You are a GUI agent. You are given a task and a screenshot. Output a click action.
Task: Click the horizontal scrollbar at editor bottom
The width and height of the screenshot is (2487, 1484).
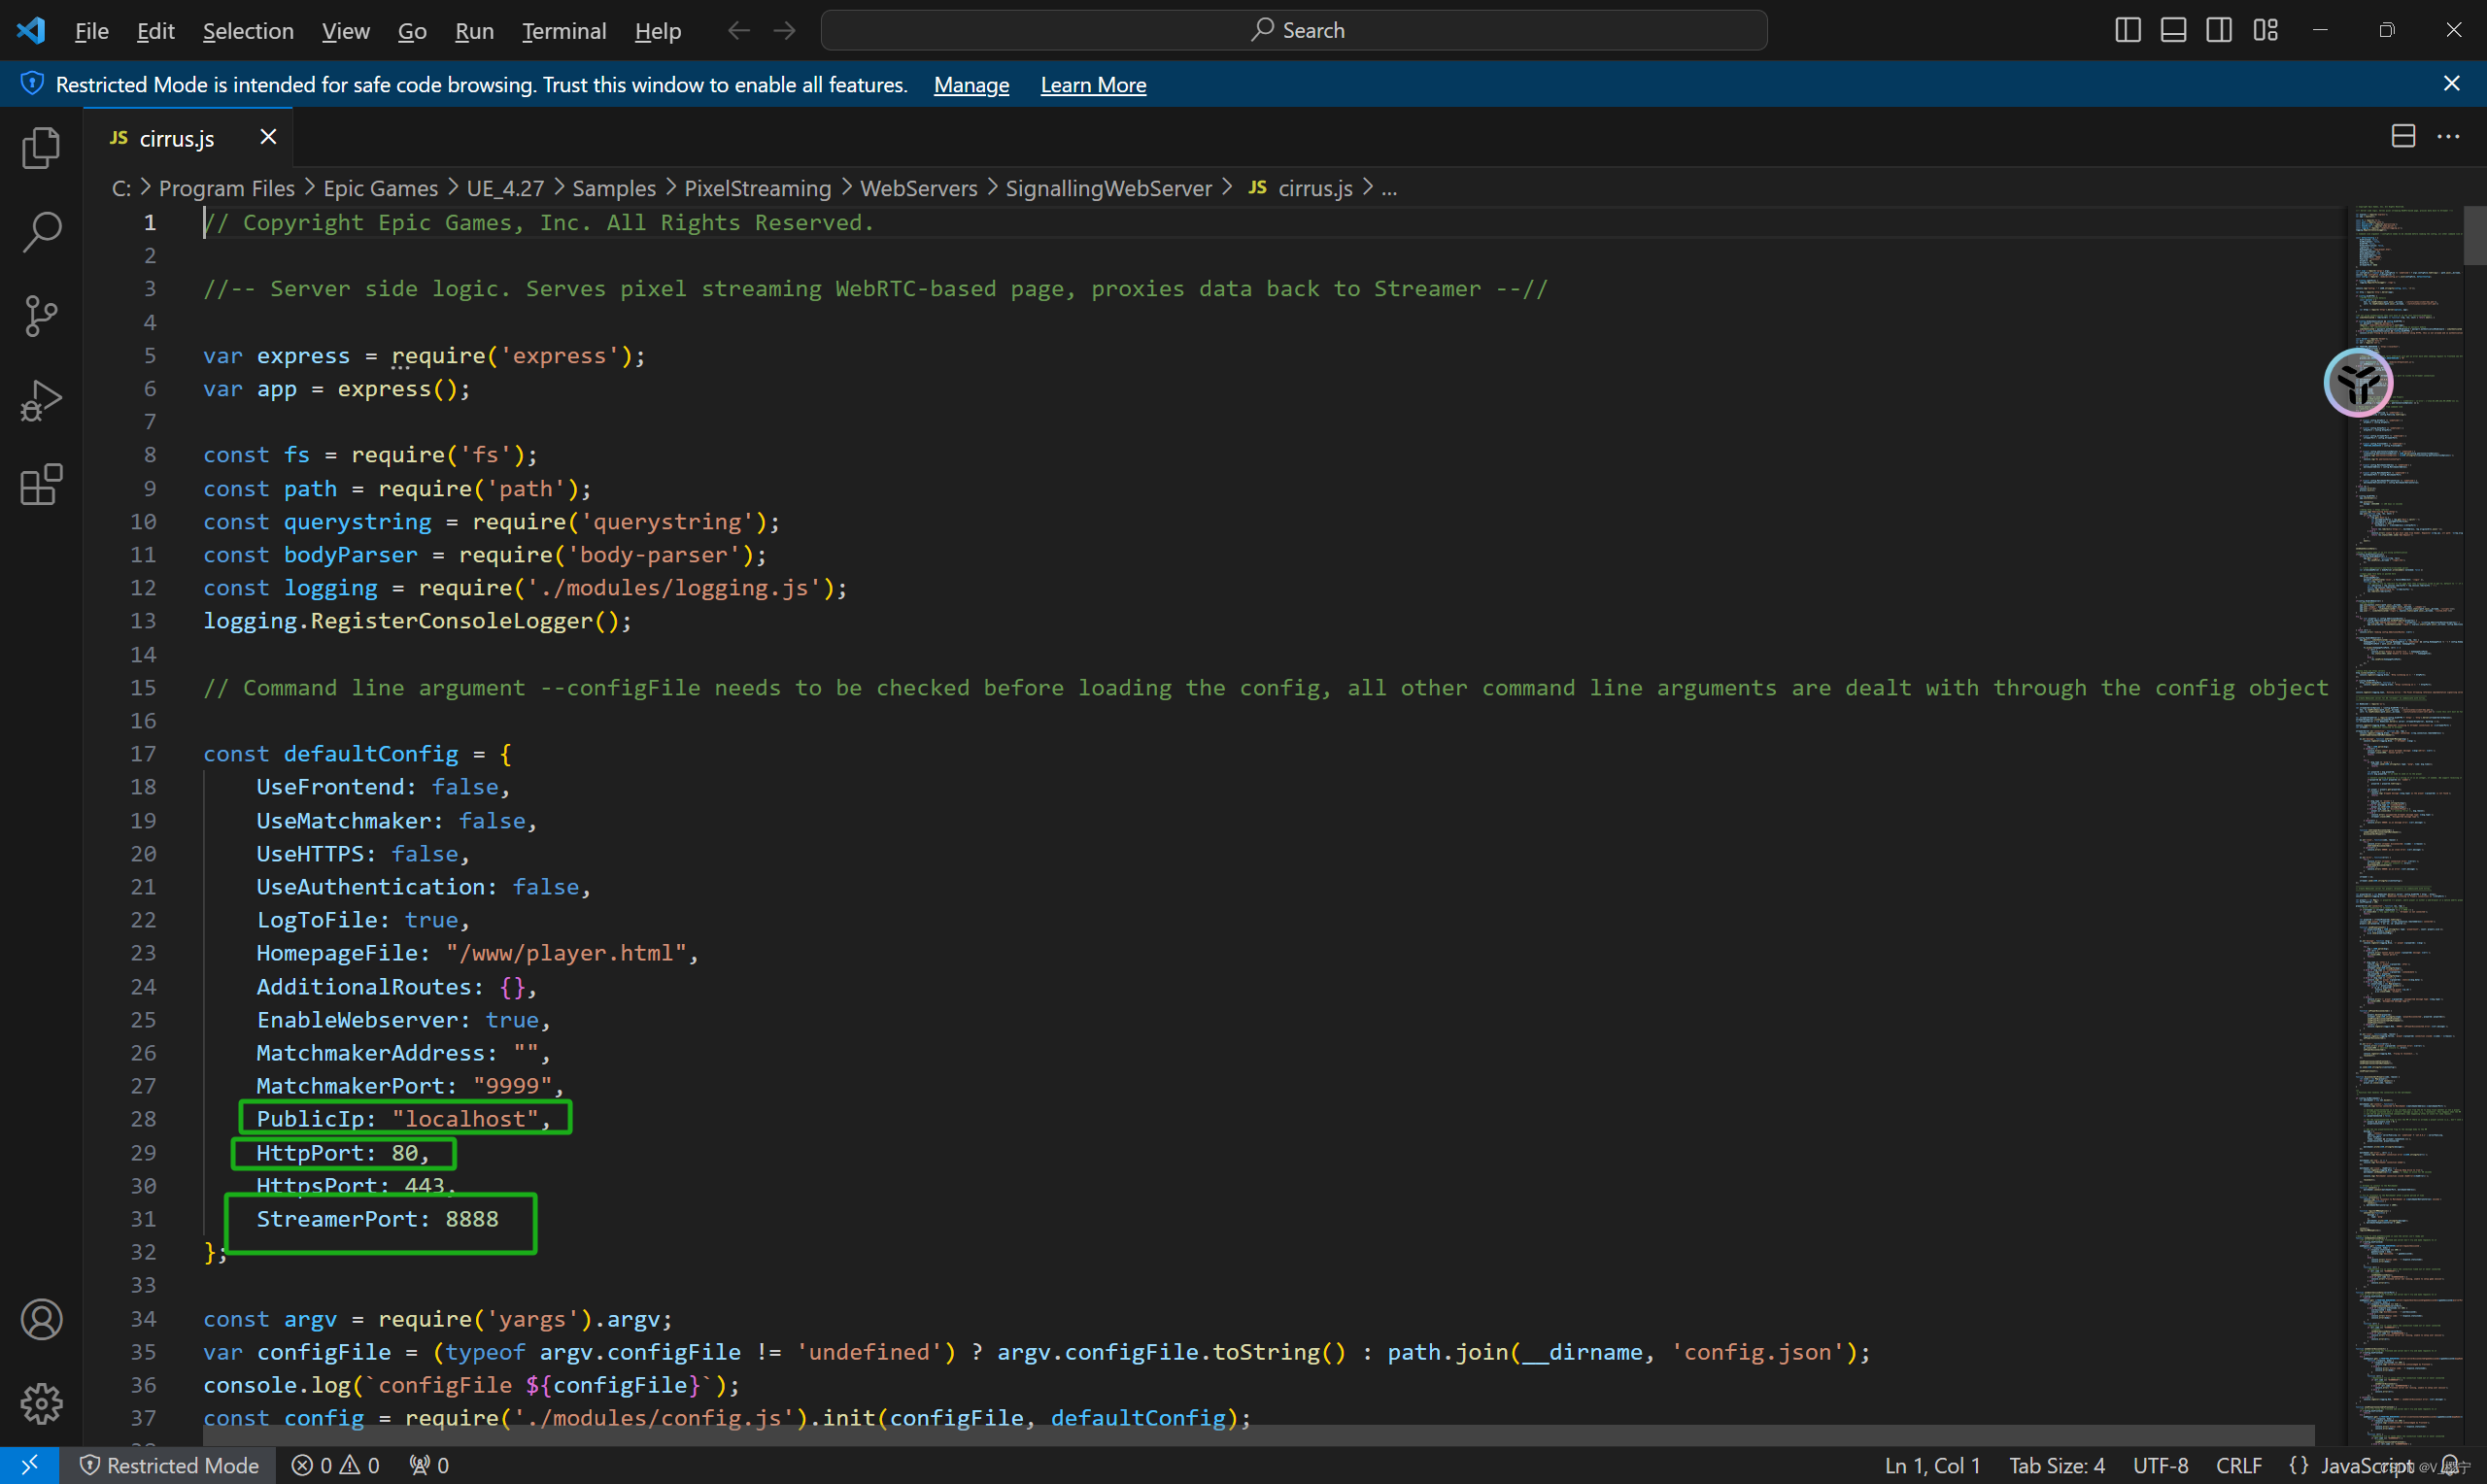[x=1258, y=1435]
